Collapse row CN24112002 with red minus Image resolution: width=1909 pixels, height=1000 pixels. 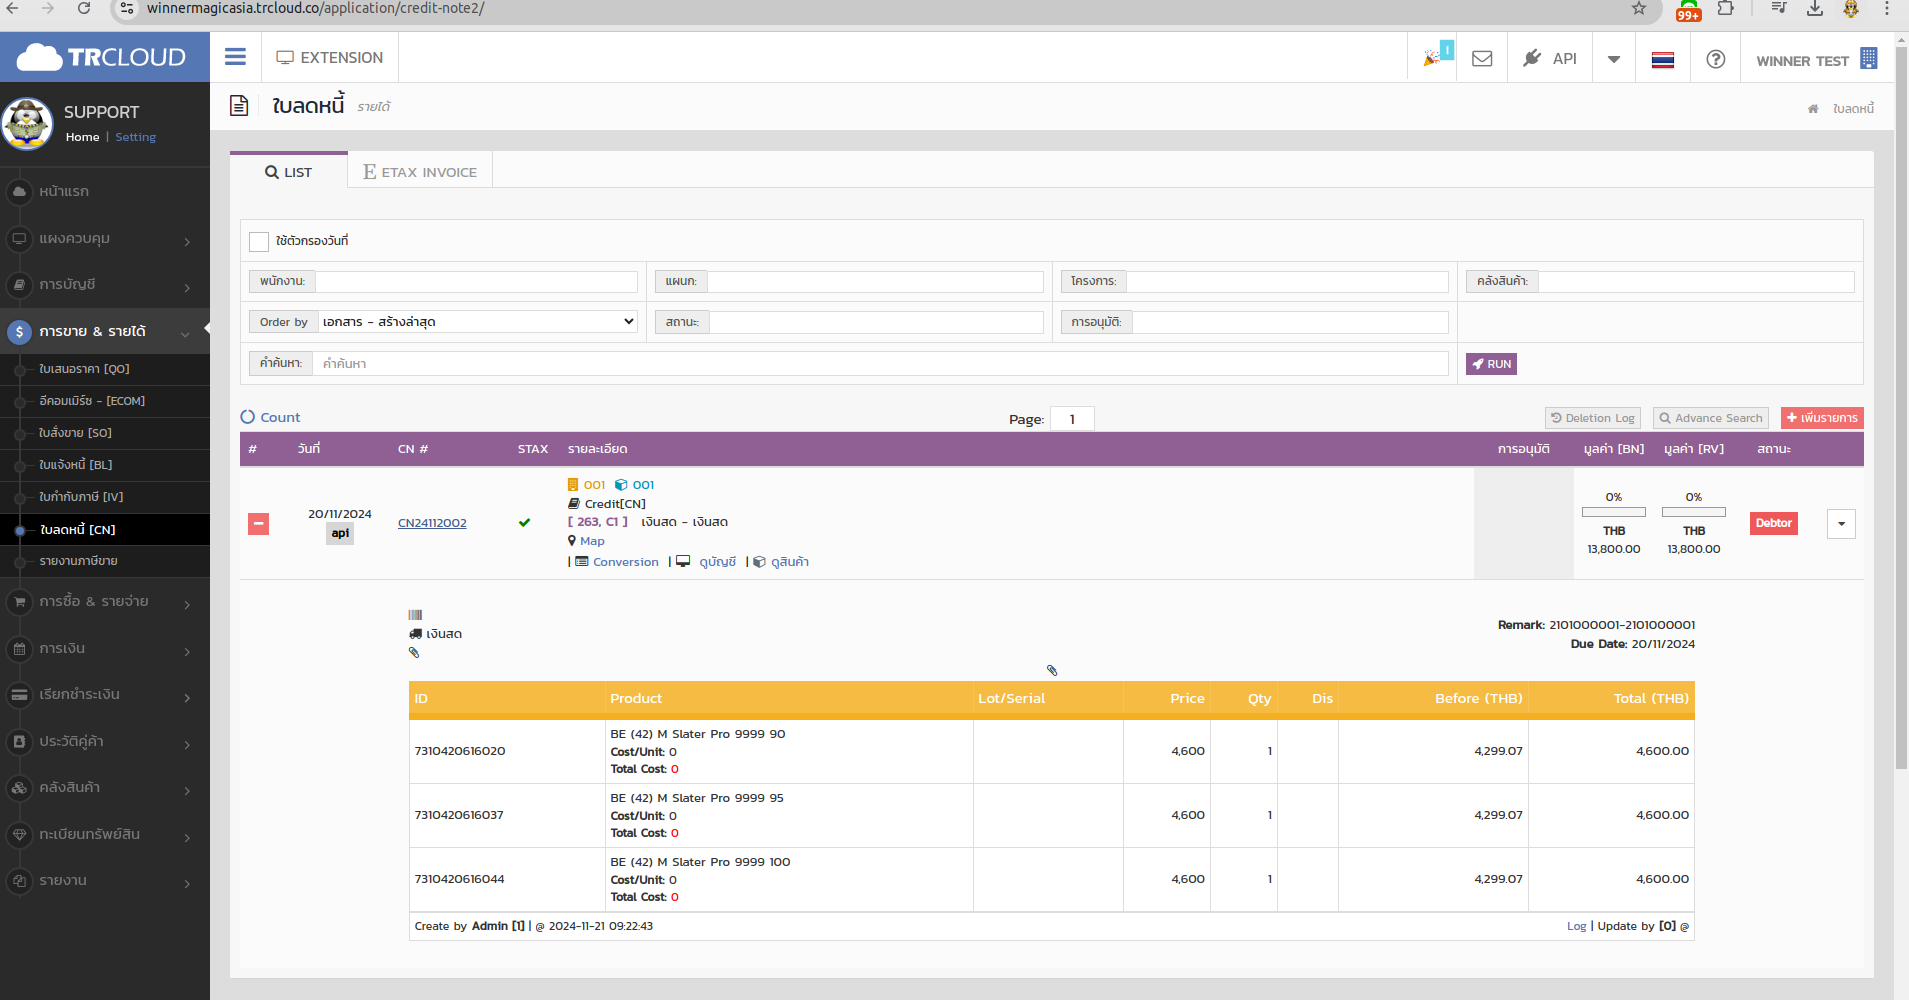click(x=258, y=523)
